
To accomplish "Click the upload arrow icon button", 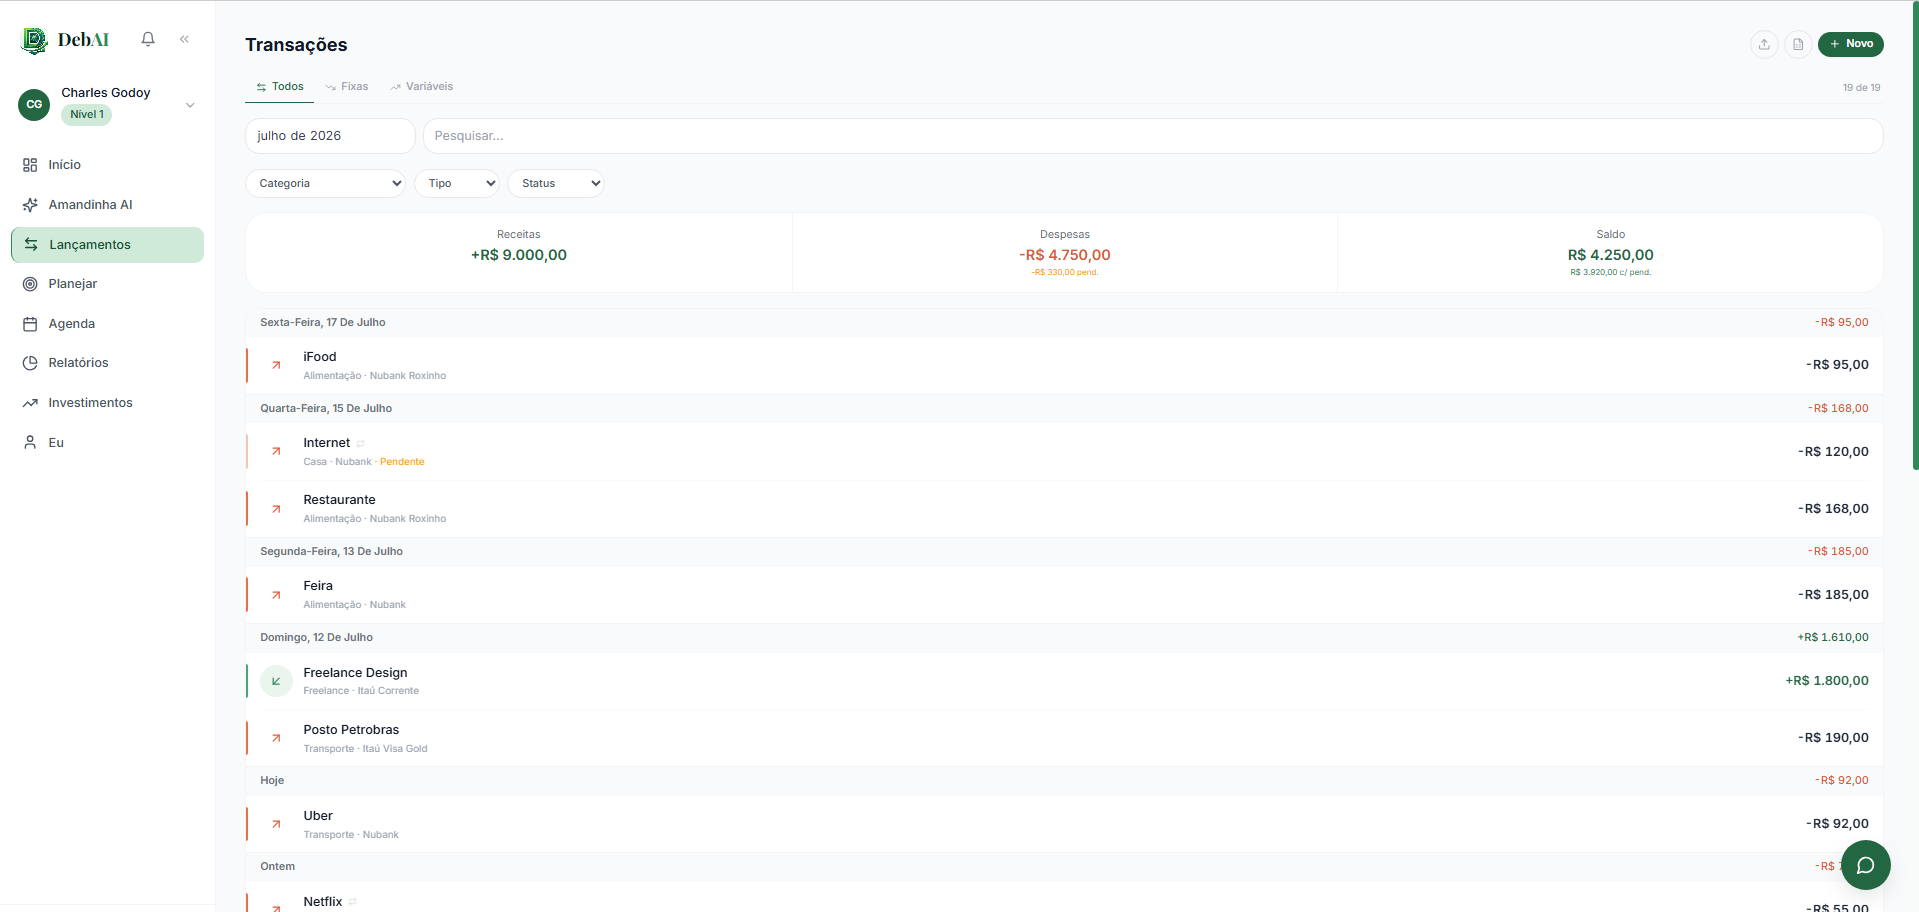I will (1764, 44).
